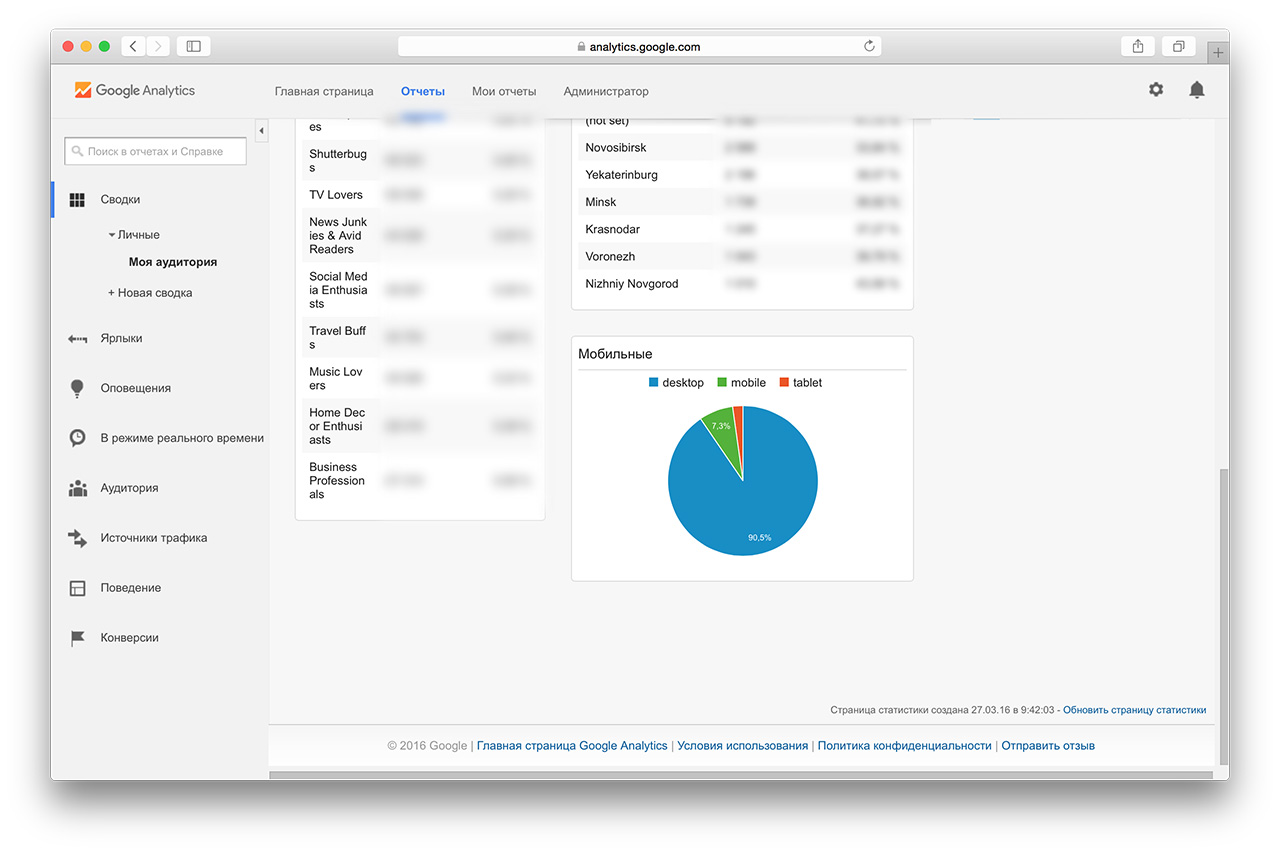
Task: Collapse the left sidebar with arrow
Action: pos(261,131)
